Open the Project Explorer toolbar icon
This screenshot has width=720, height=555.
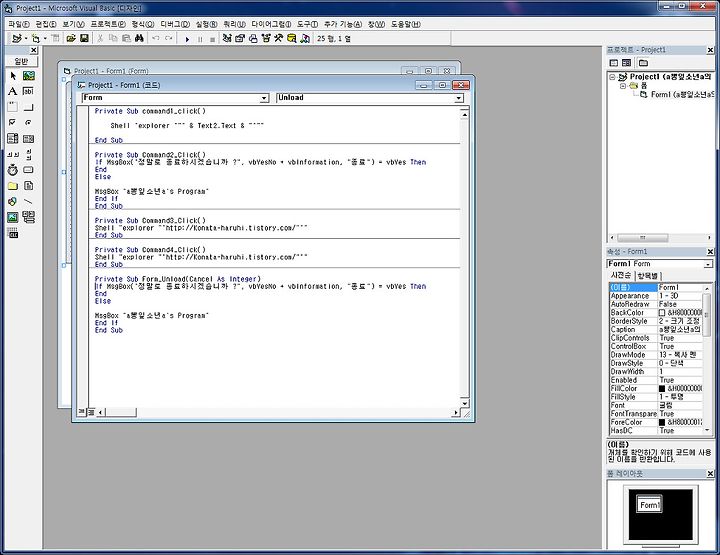(227, 39)
